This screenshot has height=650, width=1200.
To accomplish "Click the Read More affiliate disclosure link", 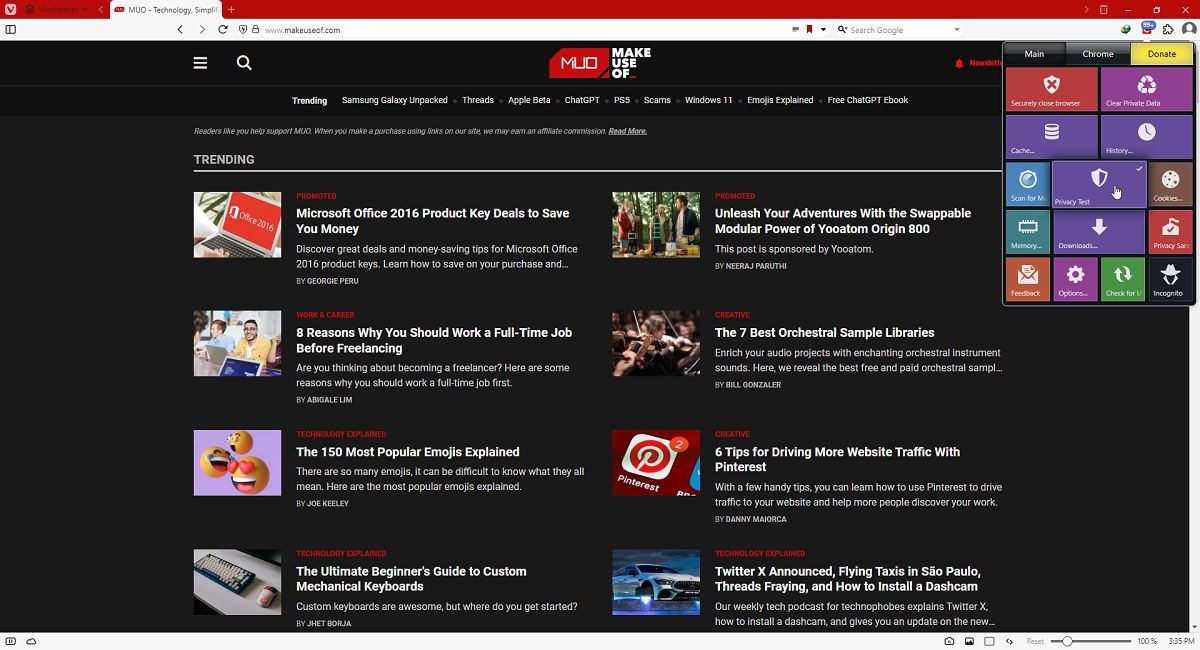I will tap(627, 130).
